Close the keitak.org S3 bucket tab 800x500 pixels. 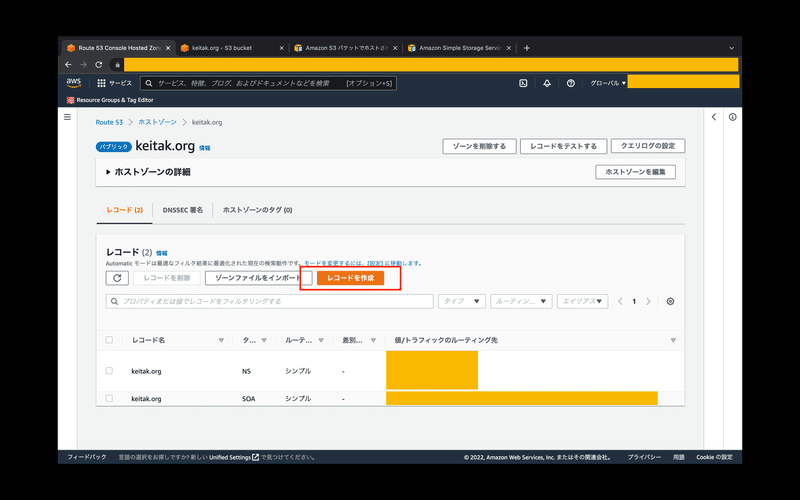(x=281, y=48)
